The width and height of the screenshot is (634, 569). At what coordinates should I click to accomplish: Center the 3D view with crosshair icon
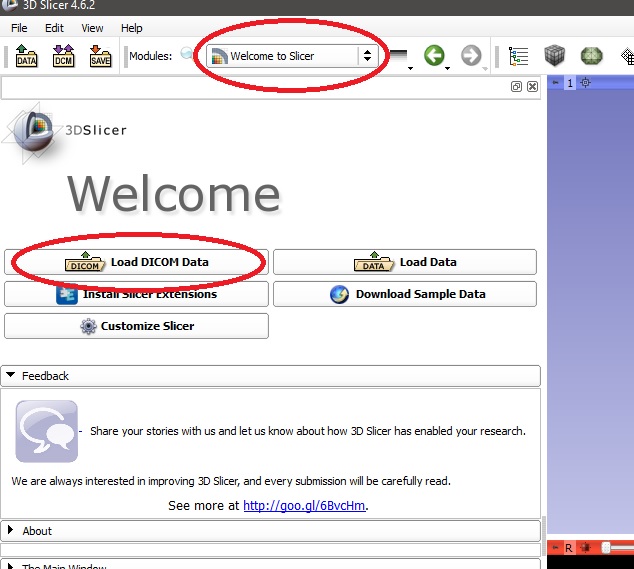point(586,84)
